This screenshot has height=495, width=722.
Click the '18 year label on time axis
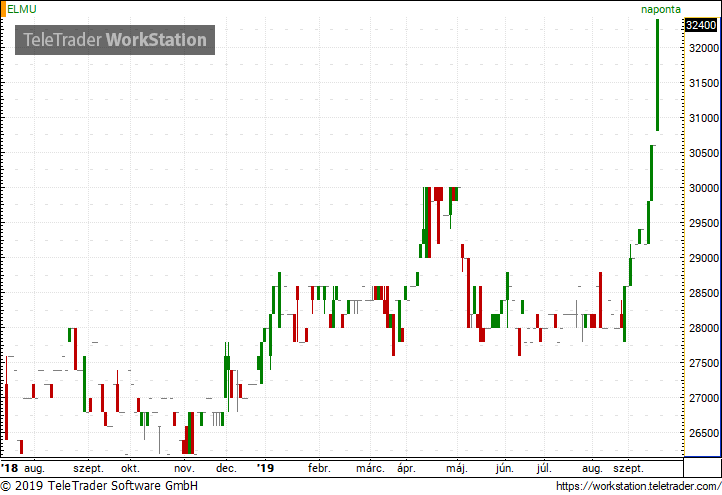click(x=10, y=468)
